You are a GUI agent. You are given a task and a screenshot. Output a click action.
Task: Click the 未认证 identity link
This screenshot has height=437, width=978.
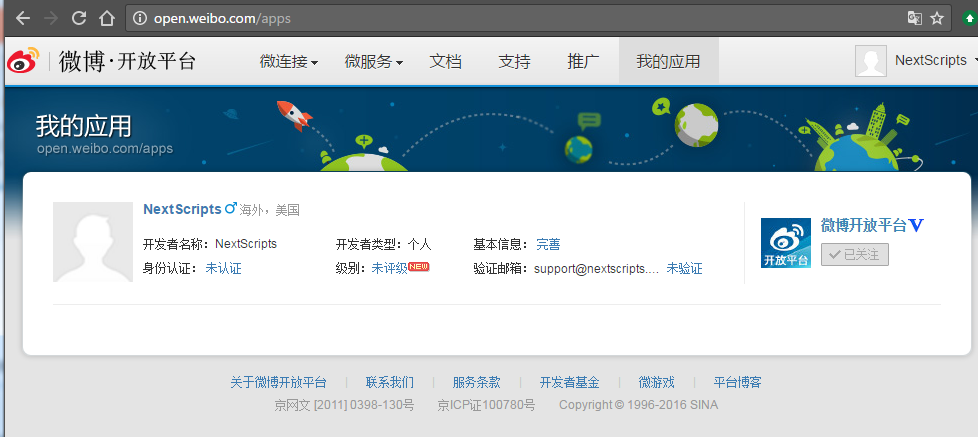(223, 269)
